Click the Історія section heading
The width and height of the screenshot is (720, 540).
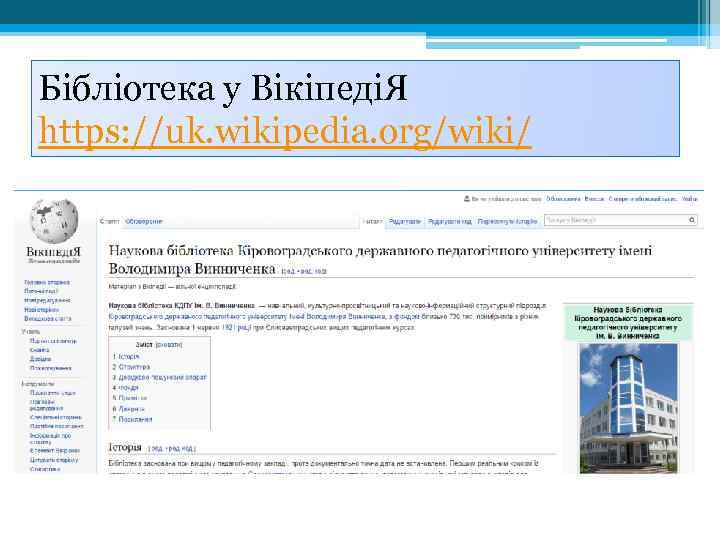(125, 447)
